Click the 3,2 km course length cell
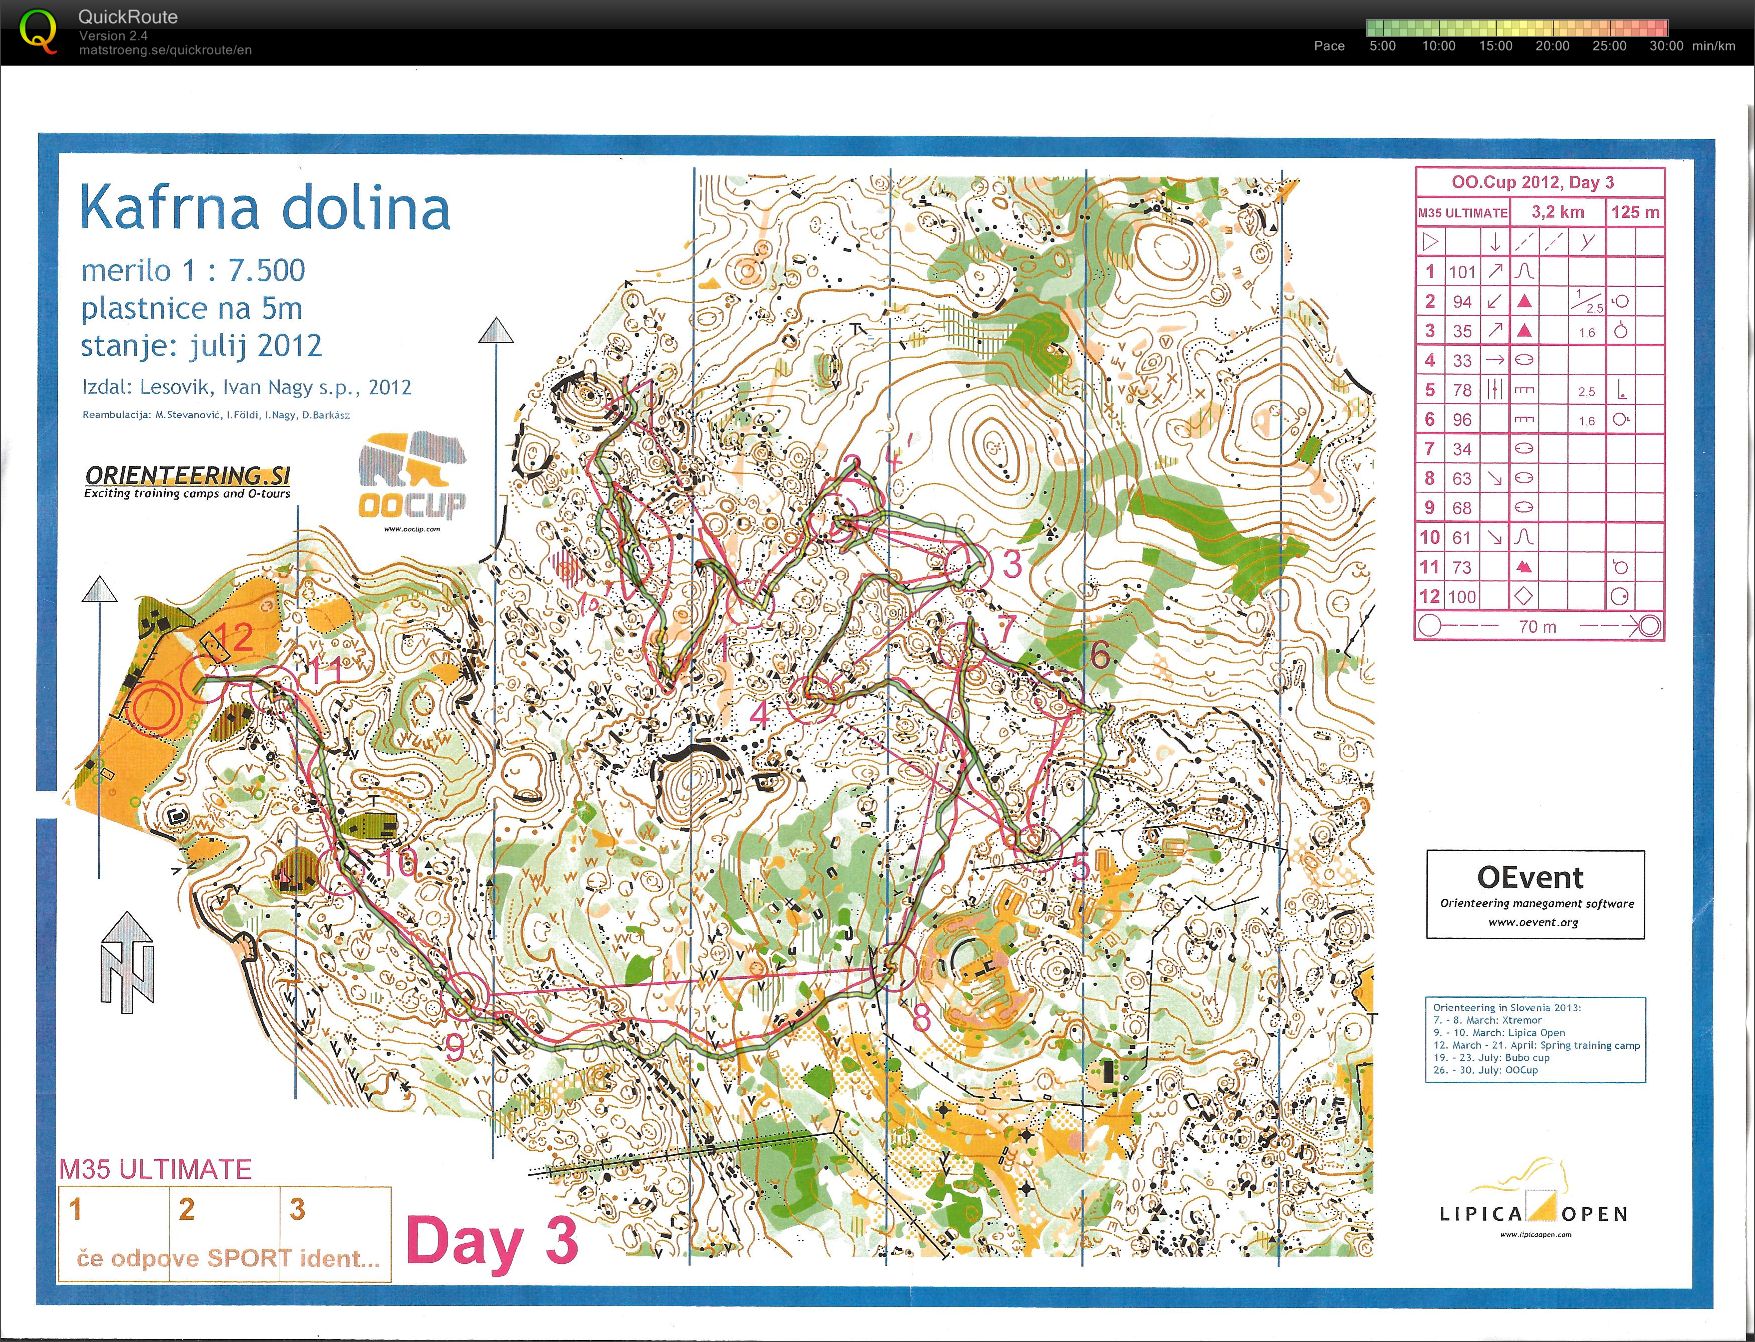The image size is (1755, 1342). tap(1557, 212)
